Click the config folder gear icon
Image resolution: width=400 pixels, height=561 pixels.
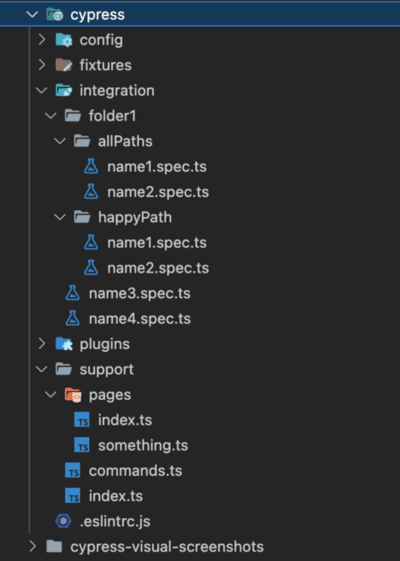pos(64,40)
